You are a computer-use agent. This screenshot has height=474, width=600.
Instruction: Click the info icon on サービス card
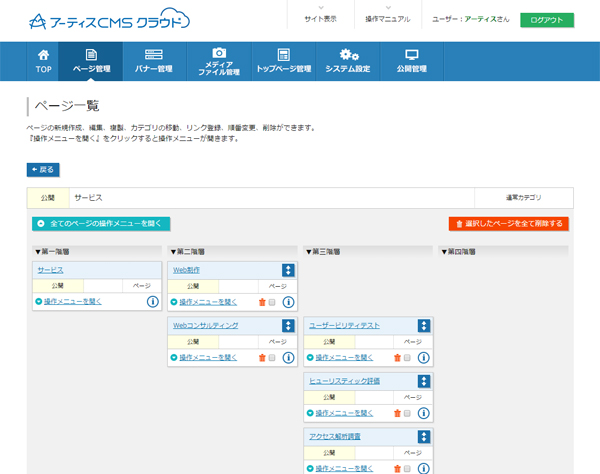pyautogui.click(x=153, y=301)
